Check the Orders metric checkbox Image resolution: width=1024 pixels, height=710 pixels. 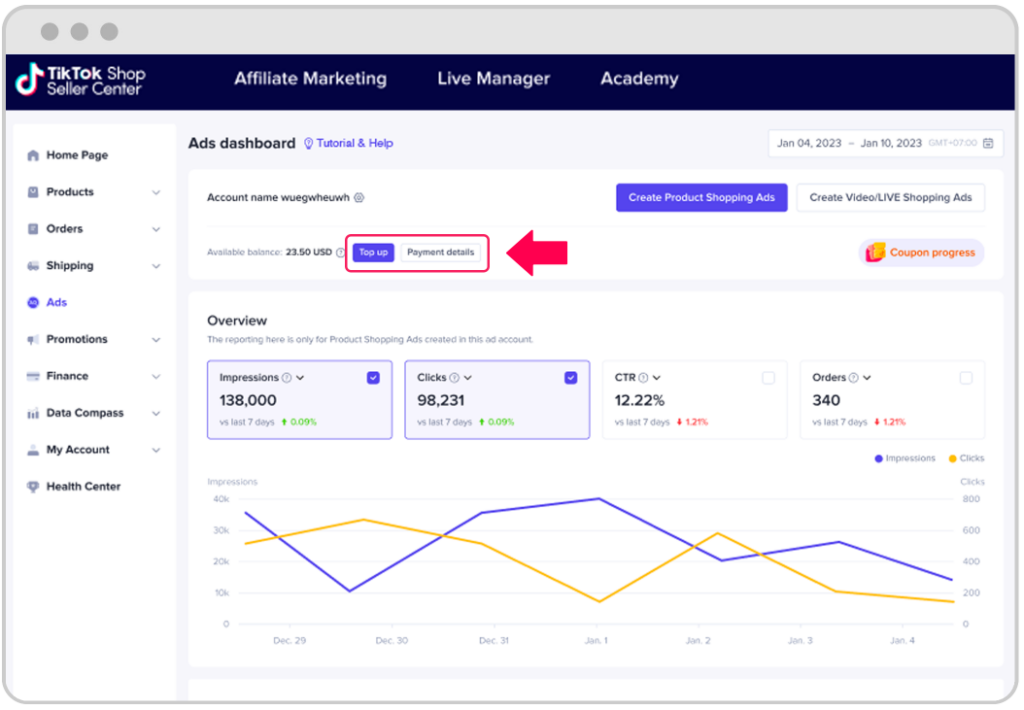click(966, 378)
